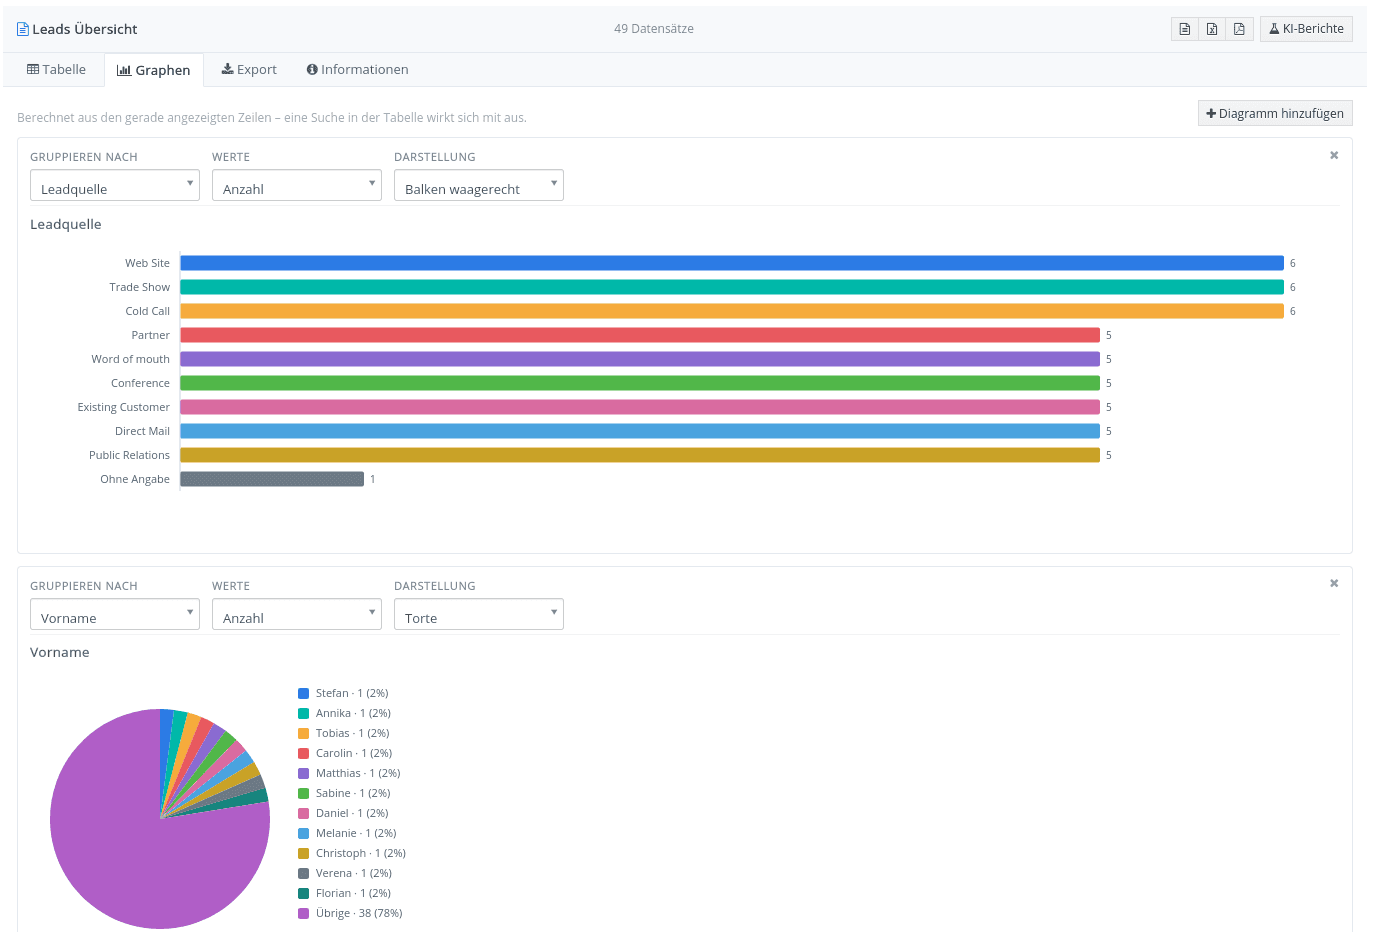The height and width of the screenshot is (932, 1375).
Task: Export the report as PDF
Action: pos(1239,29)
